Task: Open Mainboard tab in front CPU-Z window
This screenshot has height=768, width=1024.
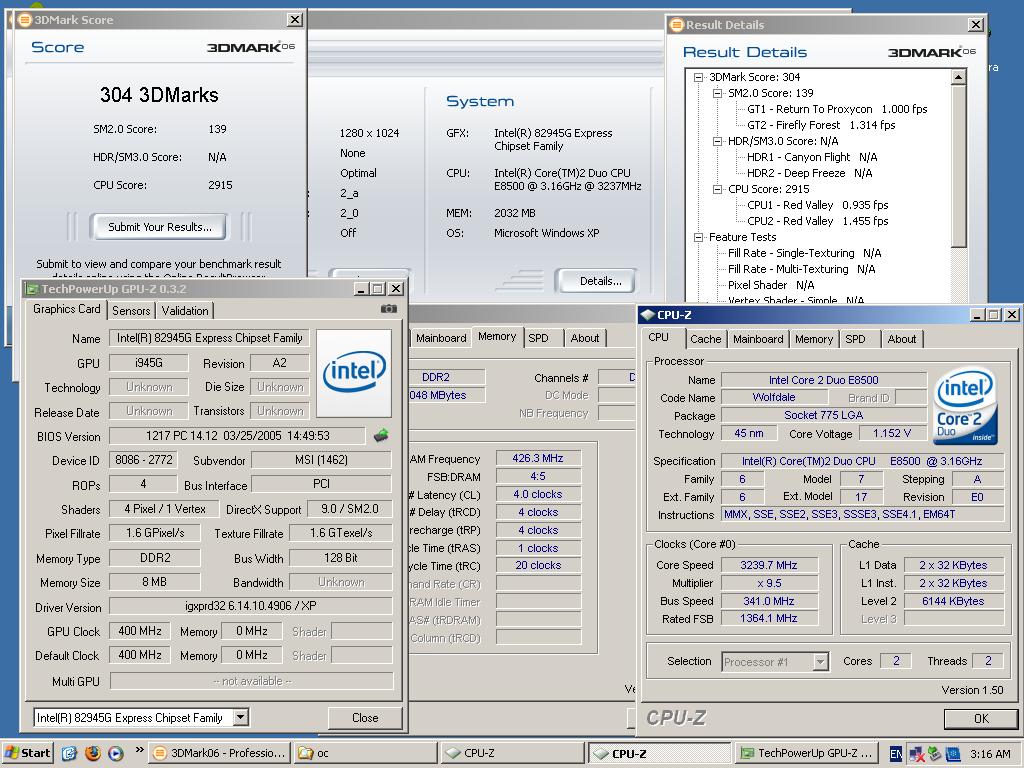Action: pos(758,339)
